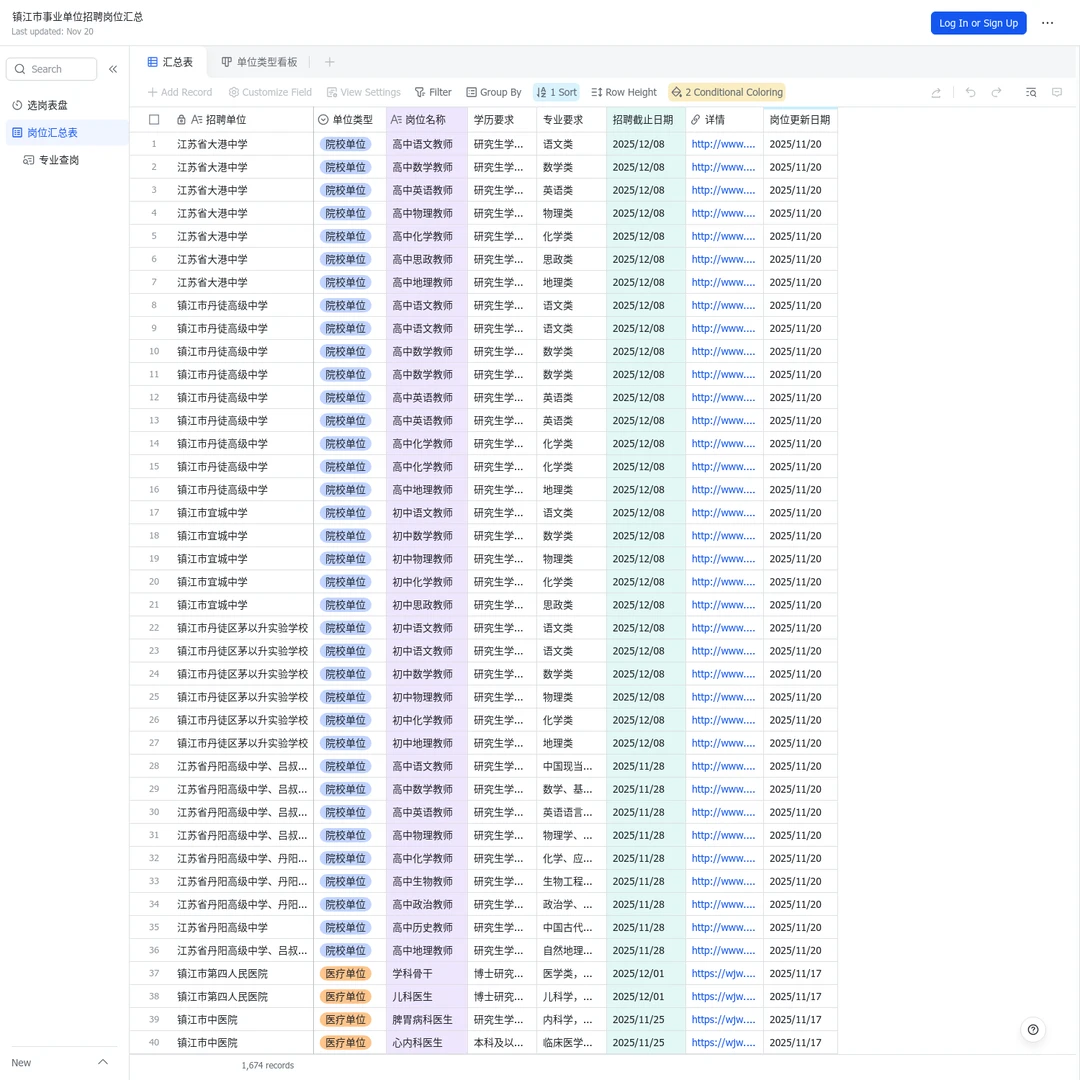Viewport: 1080px width, 1080px height.
Task: Click the 岗位更新日期 column header
Action: click(800, 120)
